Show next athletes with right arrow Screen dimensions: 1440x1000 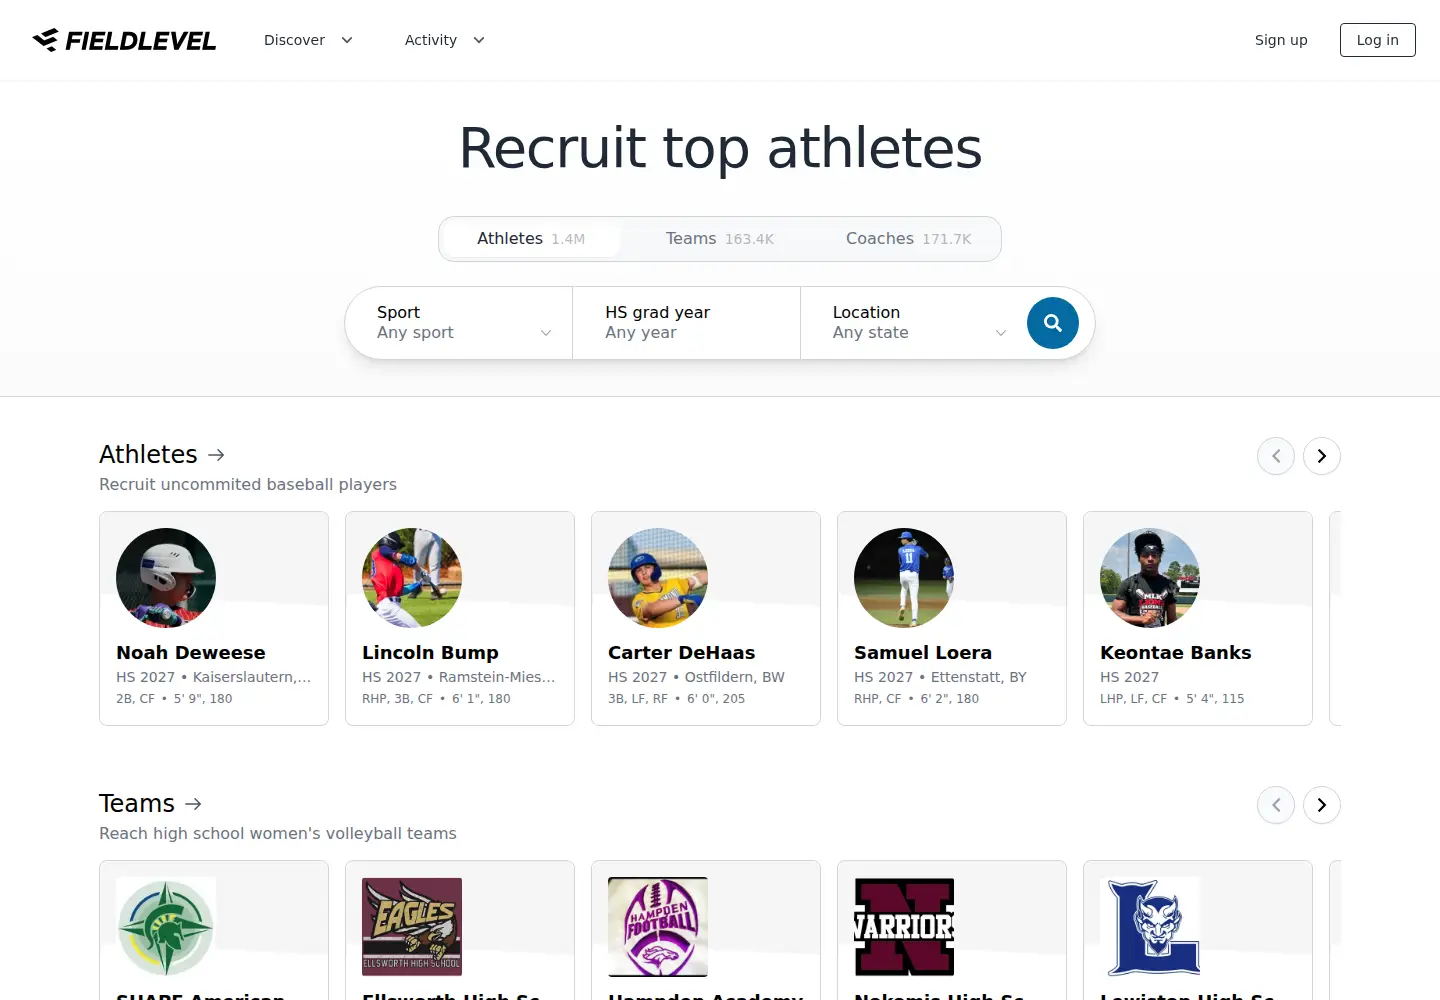tap(1322, 456)
